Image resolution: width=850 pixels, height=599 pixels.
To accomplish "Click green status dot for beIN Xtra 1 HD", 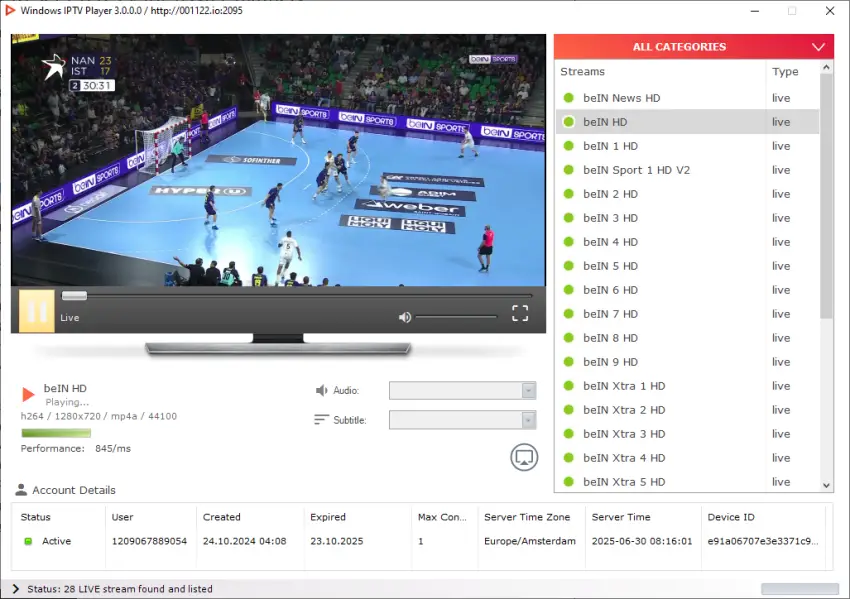I will coord(569,386).
